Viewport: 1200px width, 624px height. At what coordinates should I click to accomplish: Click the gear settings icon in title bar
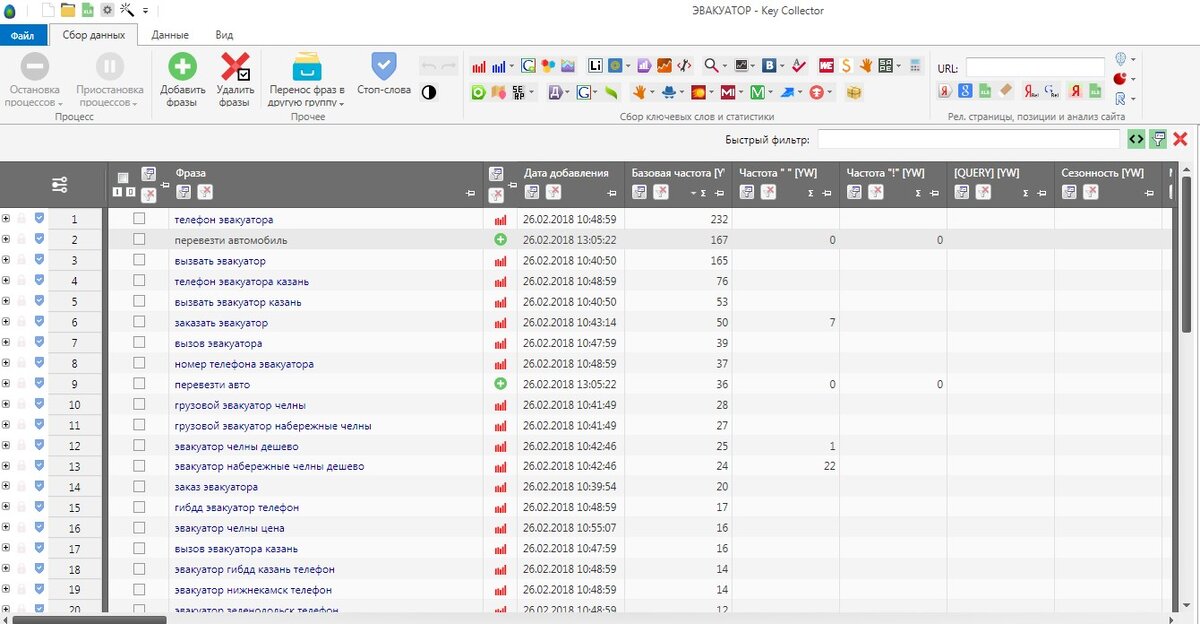pos(107,10)
